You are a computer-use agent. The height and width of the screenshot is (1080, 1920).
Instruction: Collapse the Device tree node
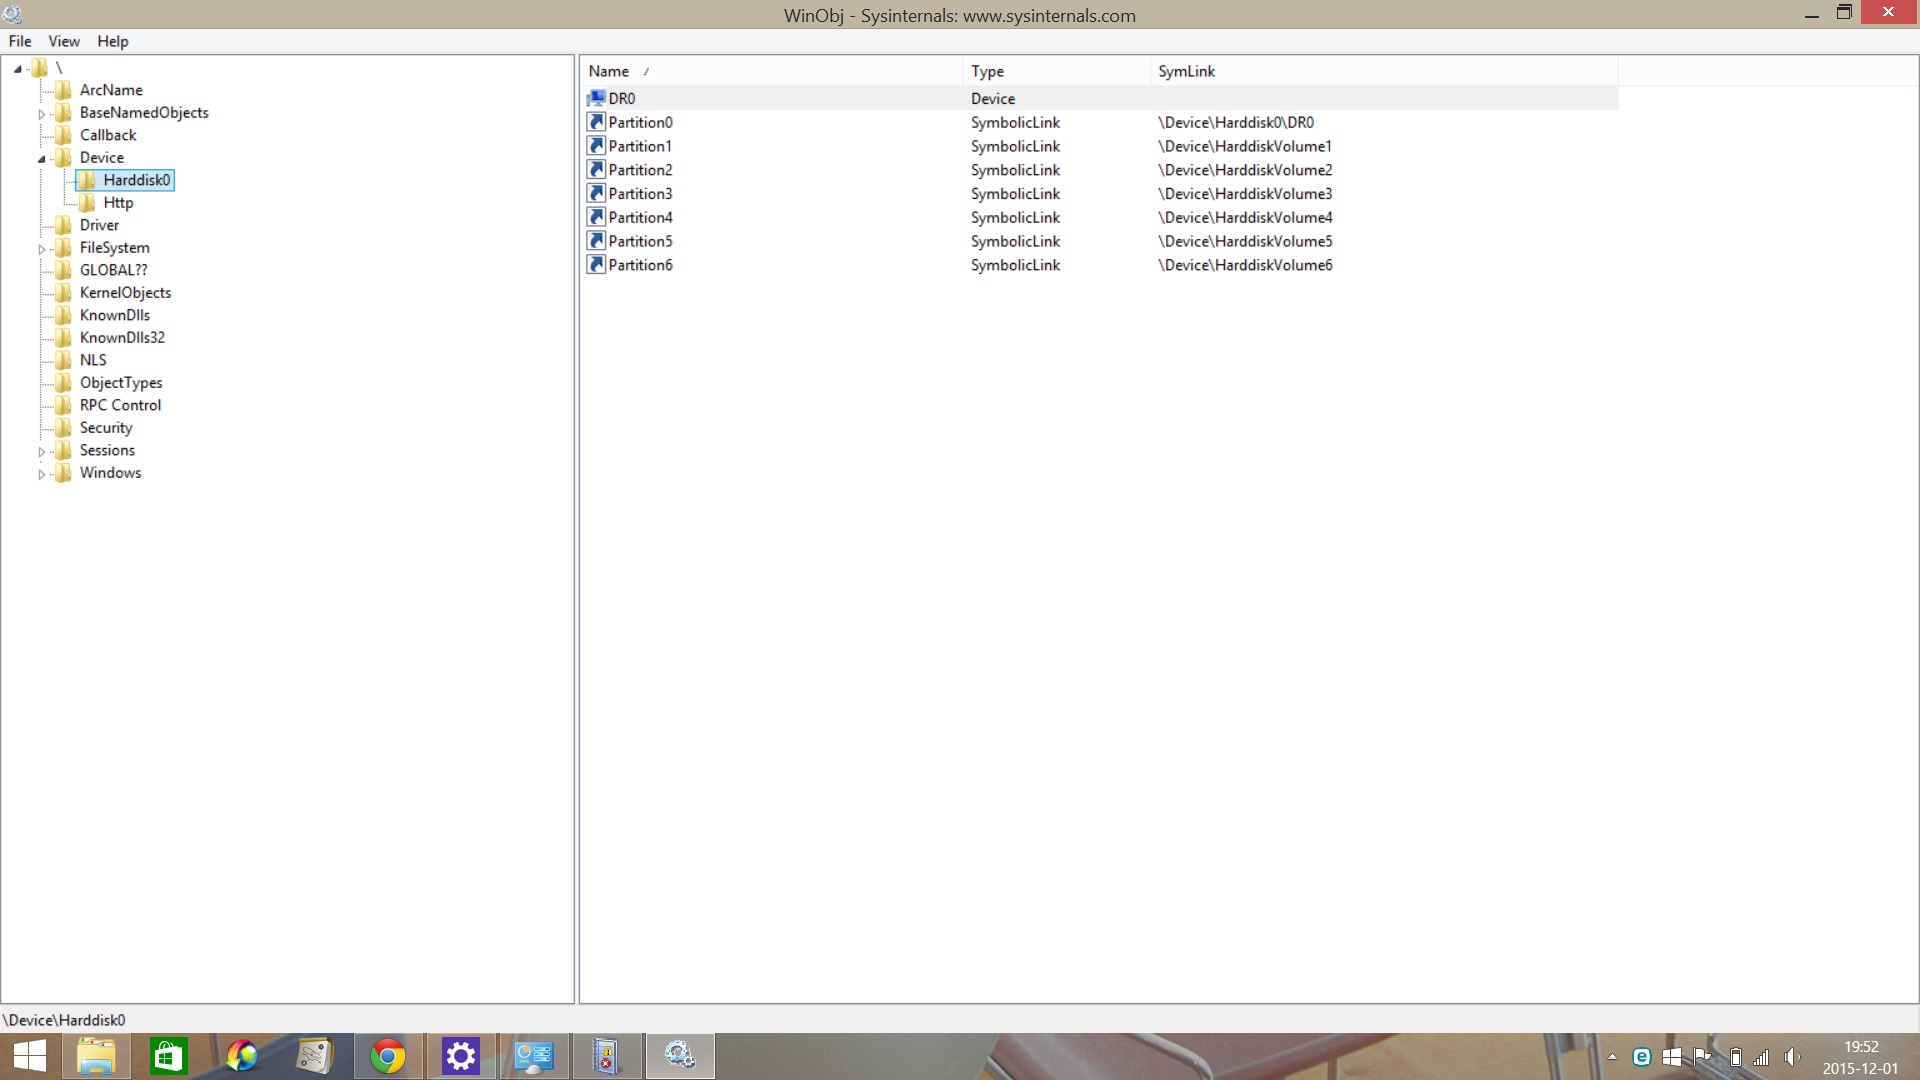coord(42,159)
